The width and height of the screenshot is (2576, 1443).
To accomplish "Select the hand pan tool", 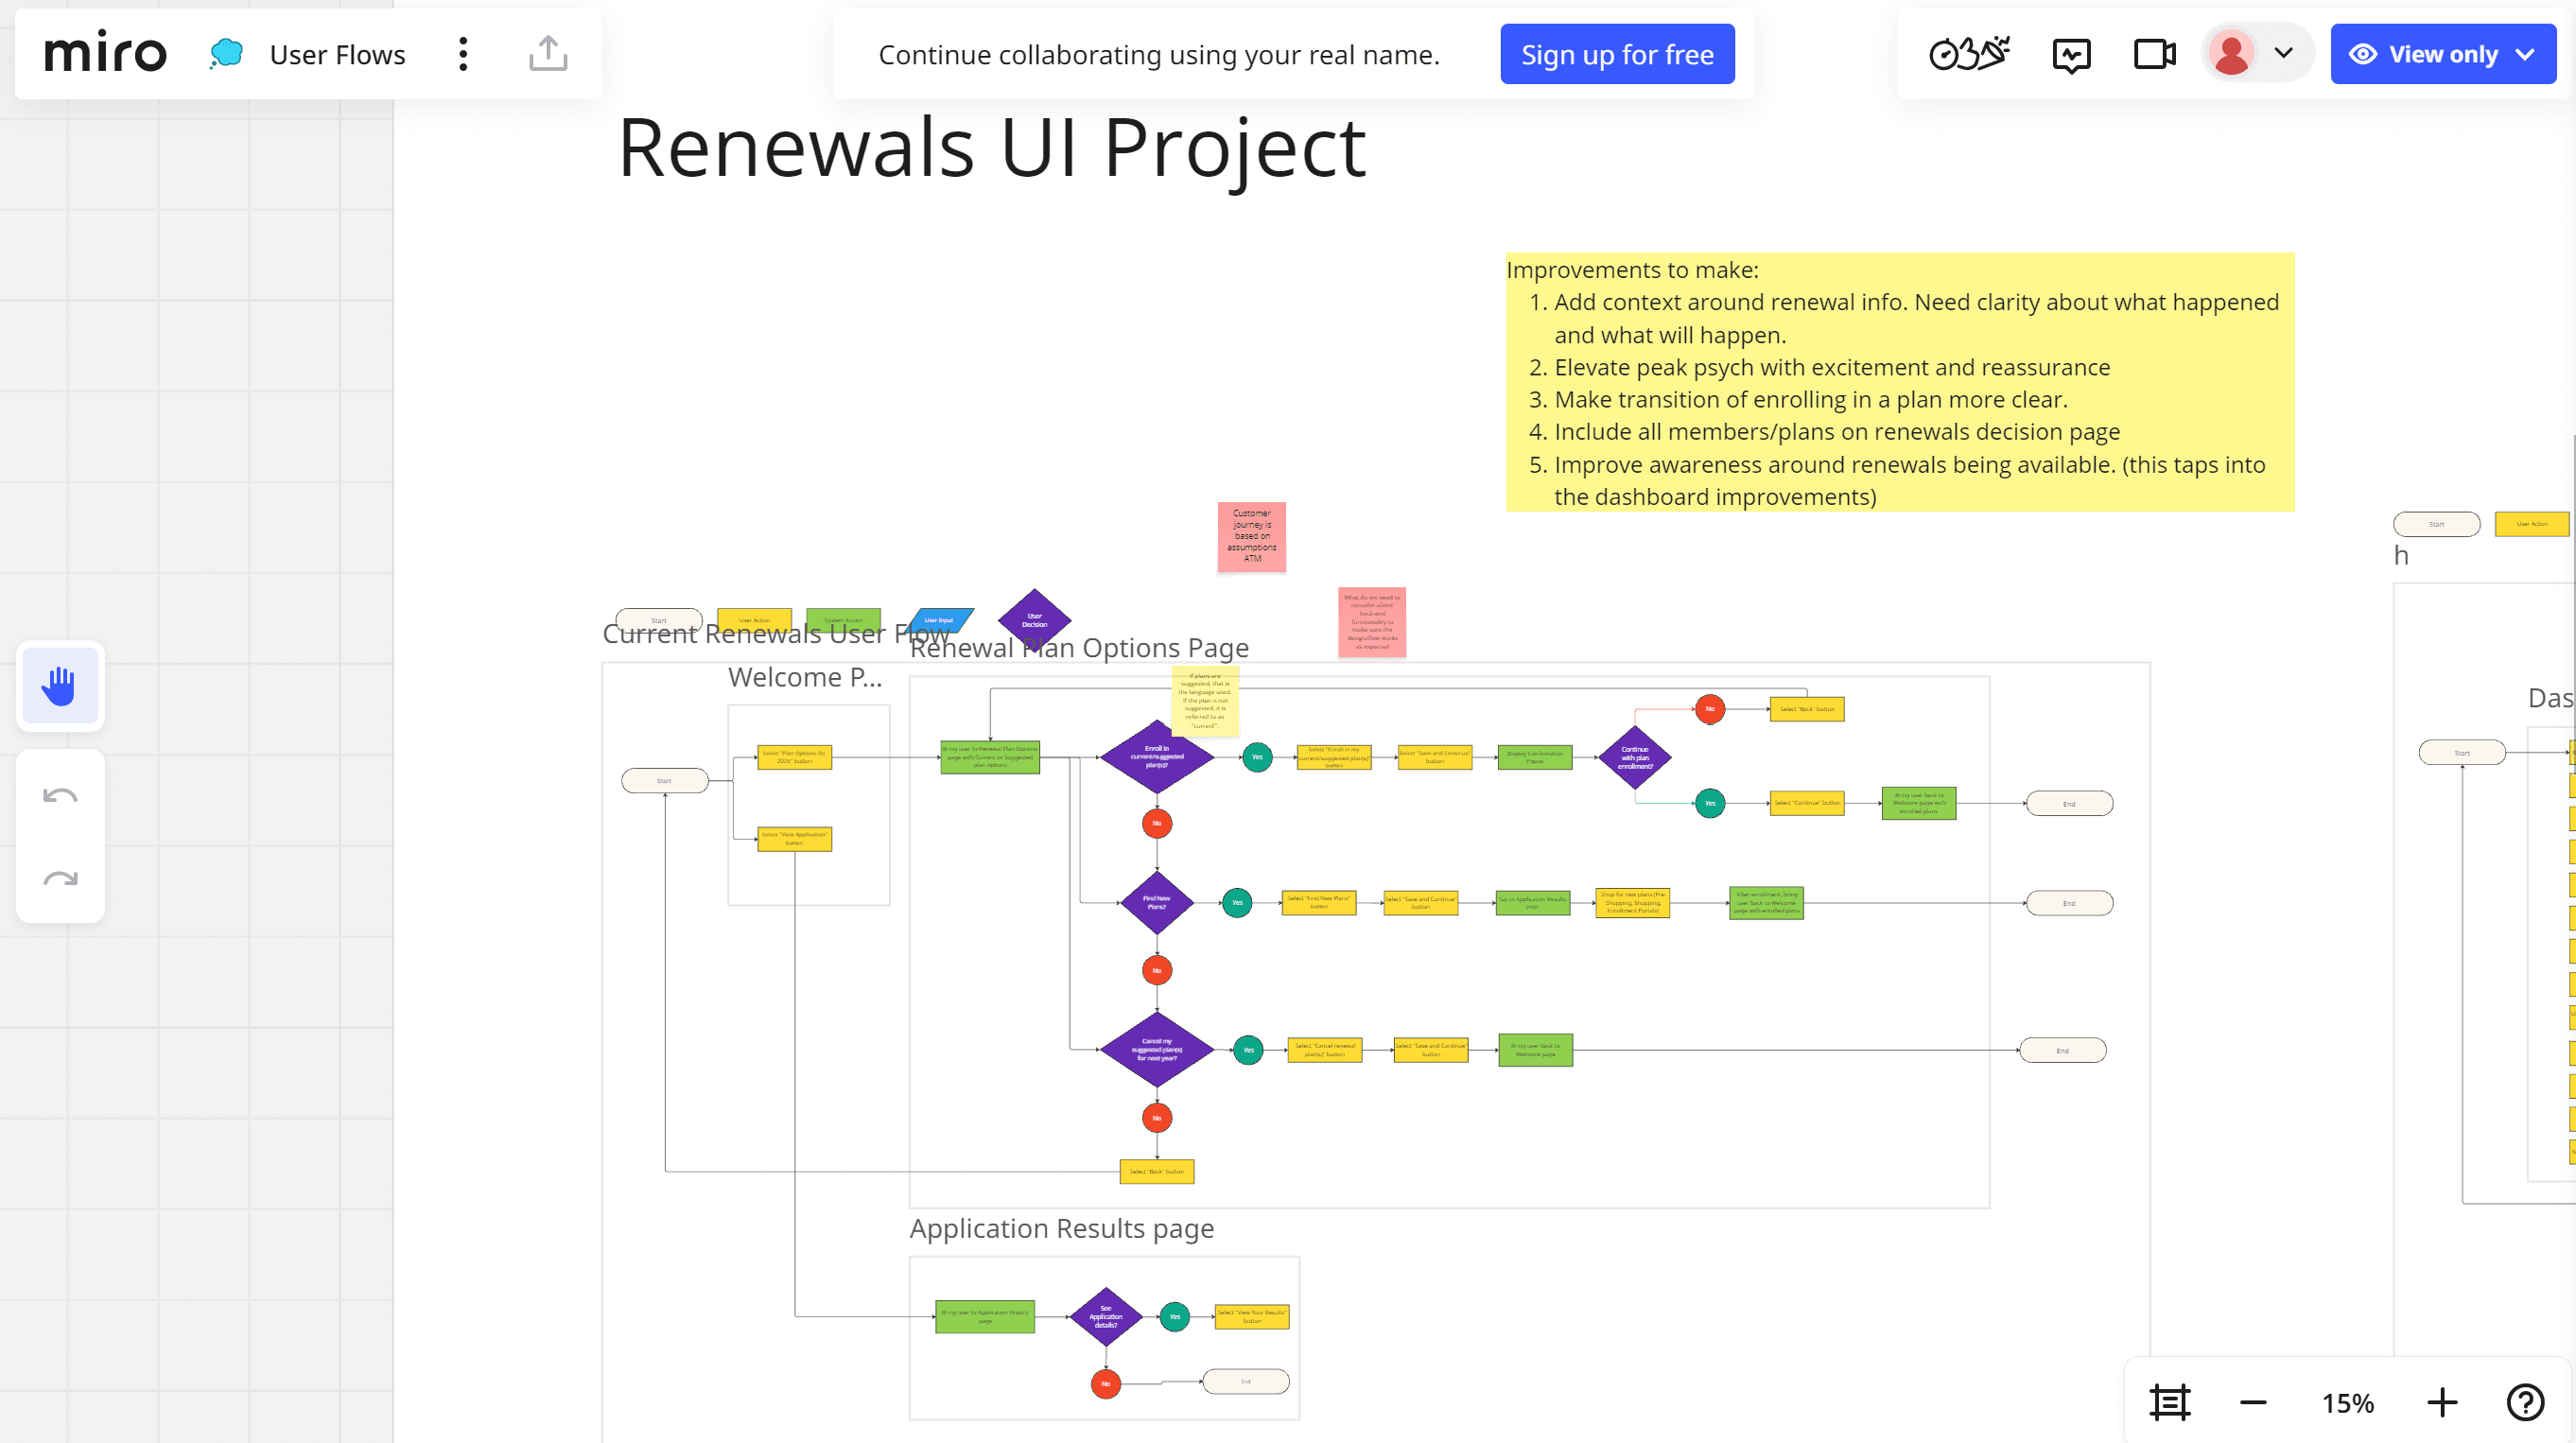I will (x=60, y=686).
